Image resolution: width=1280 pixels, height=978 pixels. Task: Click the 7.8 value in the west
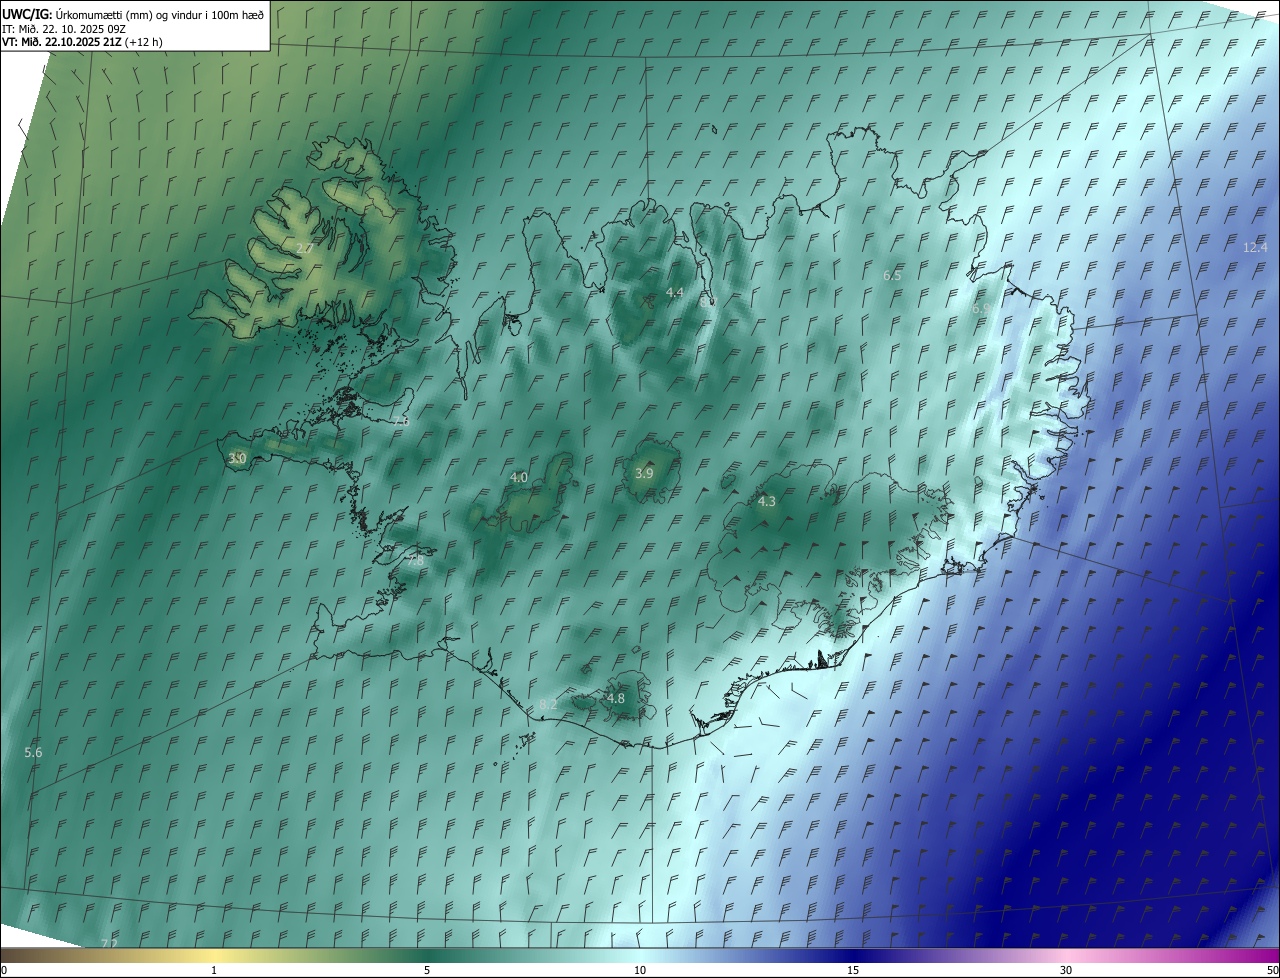tap(415, 562)
